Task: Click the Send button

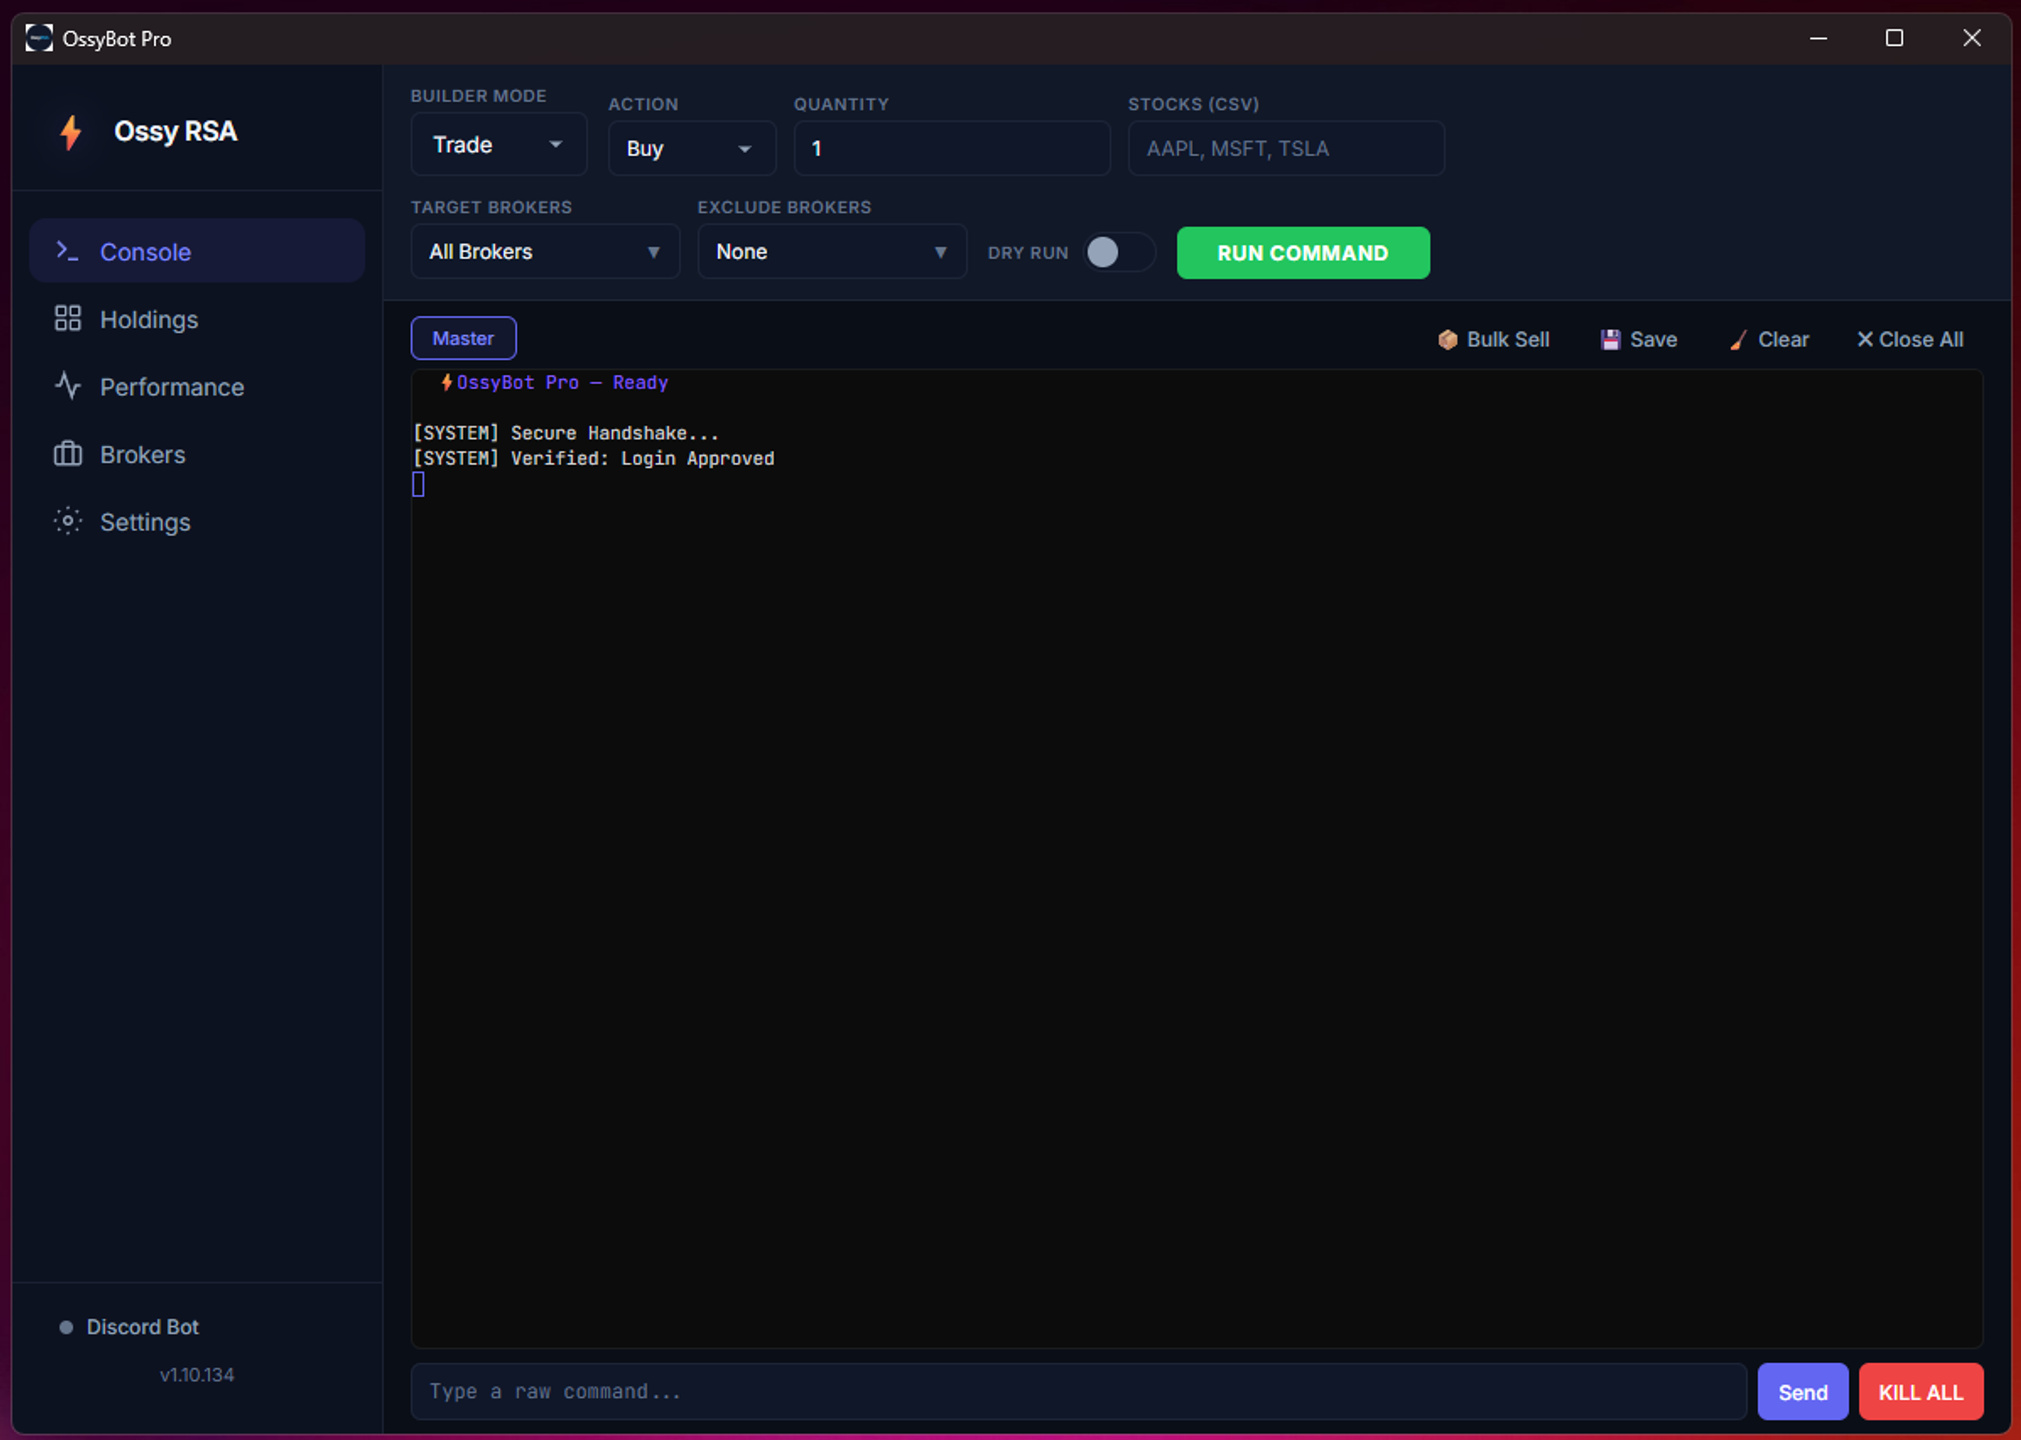Action: [x=1803, y=1391]
